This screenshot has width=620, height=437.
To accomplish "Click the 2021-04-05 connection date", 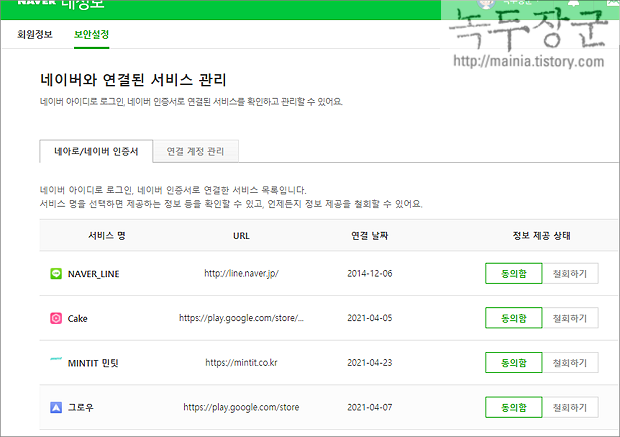I will tap(370, 318).
